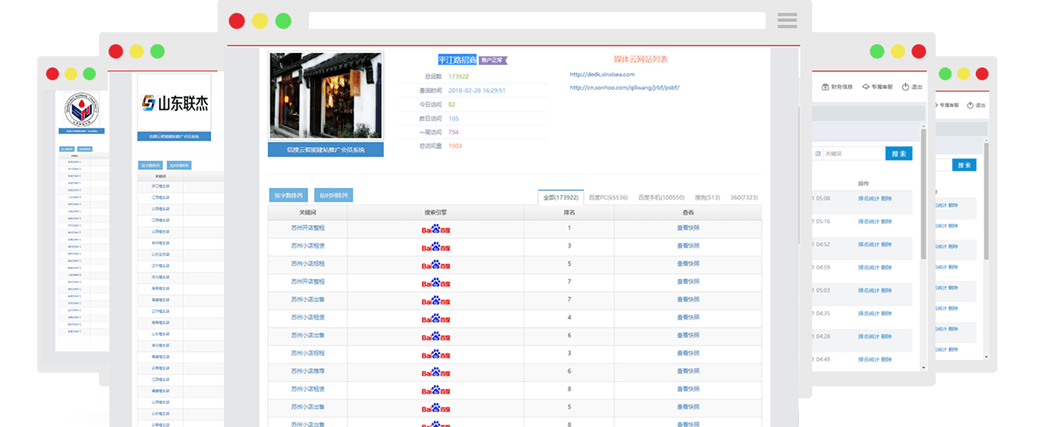
Task: Click the 关键词 column header
Action: 307,212
